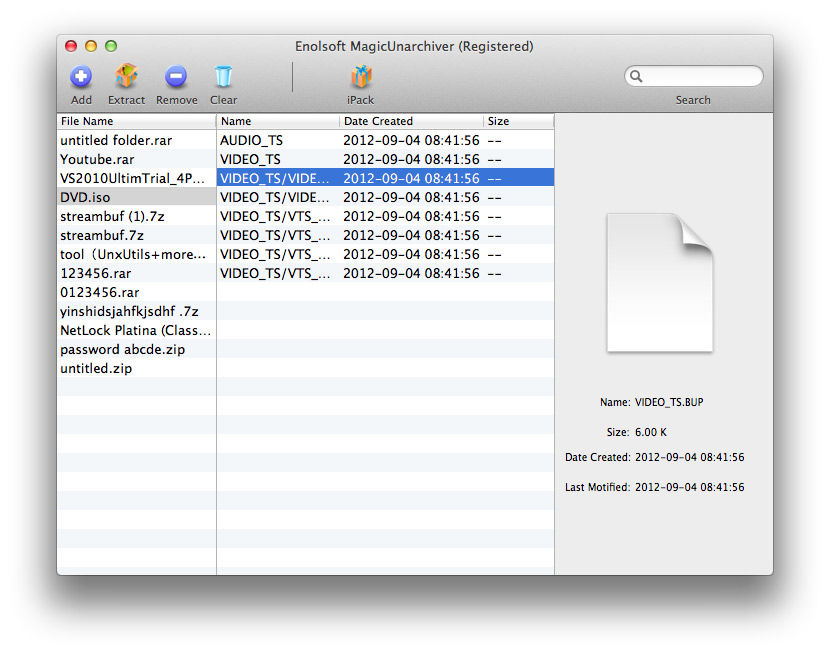This screenshot has width=830, height=654.
Task: Sort by Size column header
Action: click(x=519, y=121)
